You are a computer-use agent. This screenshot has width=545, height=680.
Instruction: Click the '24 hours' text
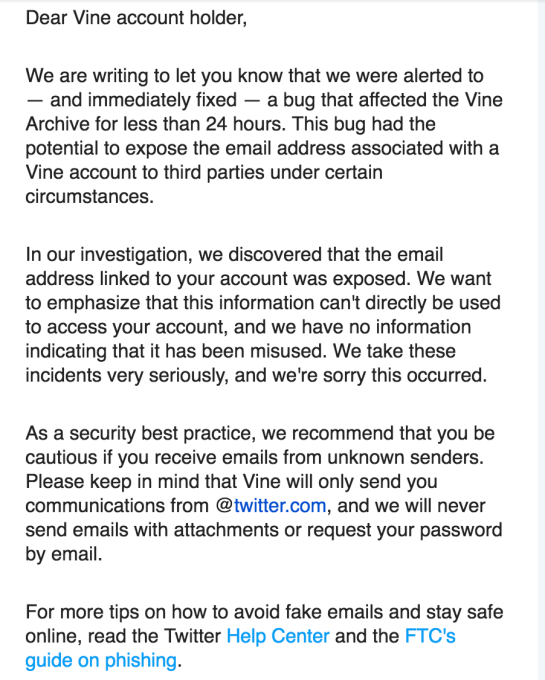pyautogui.click(x=245, y=124)
